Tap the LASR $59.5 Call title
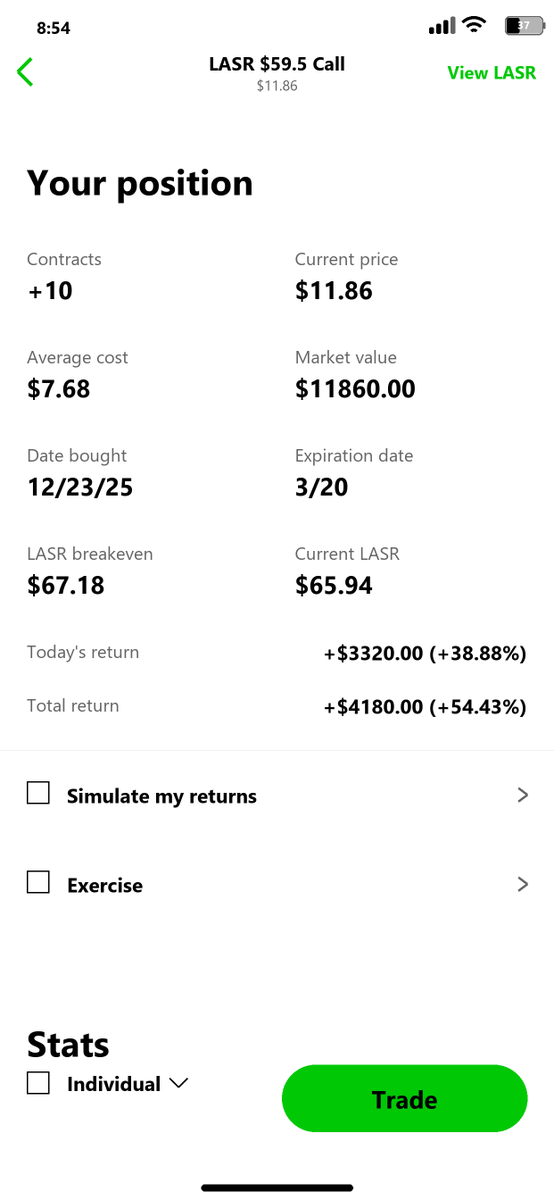This screenshot has height=1200, width=554. [277, 64]
